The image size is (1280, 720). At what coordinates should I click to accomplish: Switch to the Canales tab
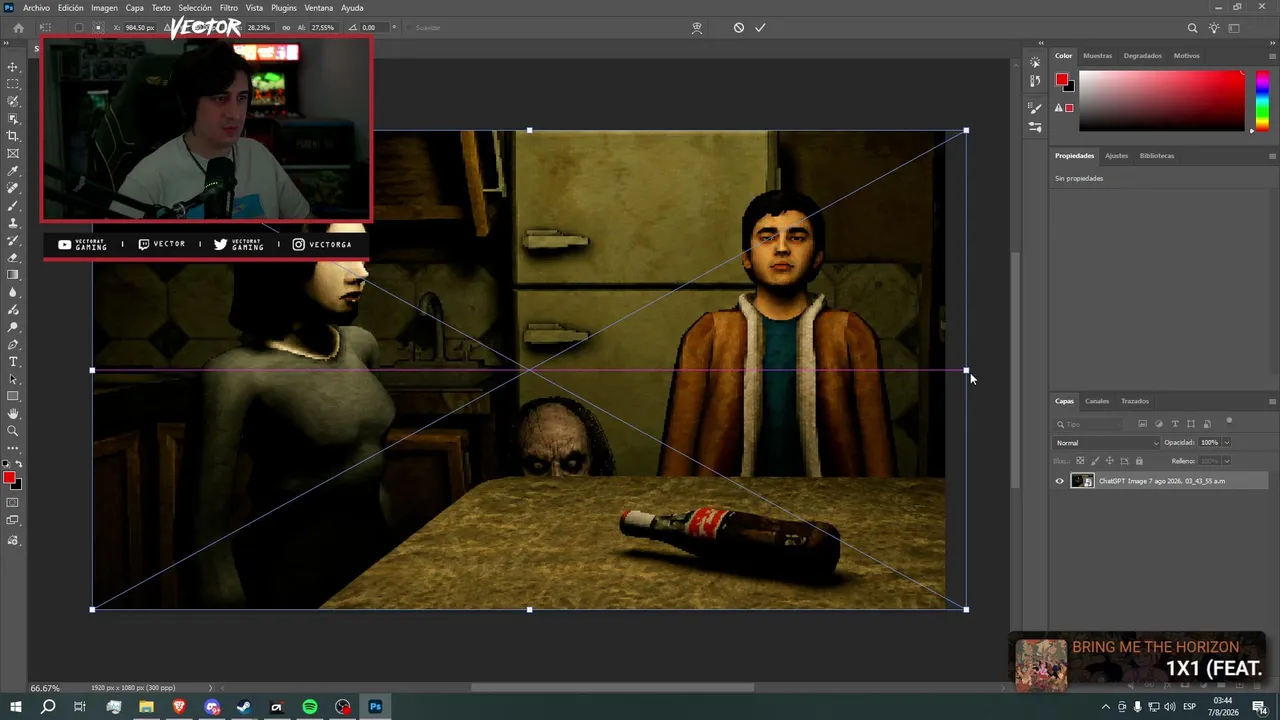click(x=1097, y=401)
